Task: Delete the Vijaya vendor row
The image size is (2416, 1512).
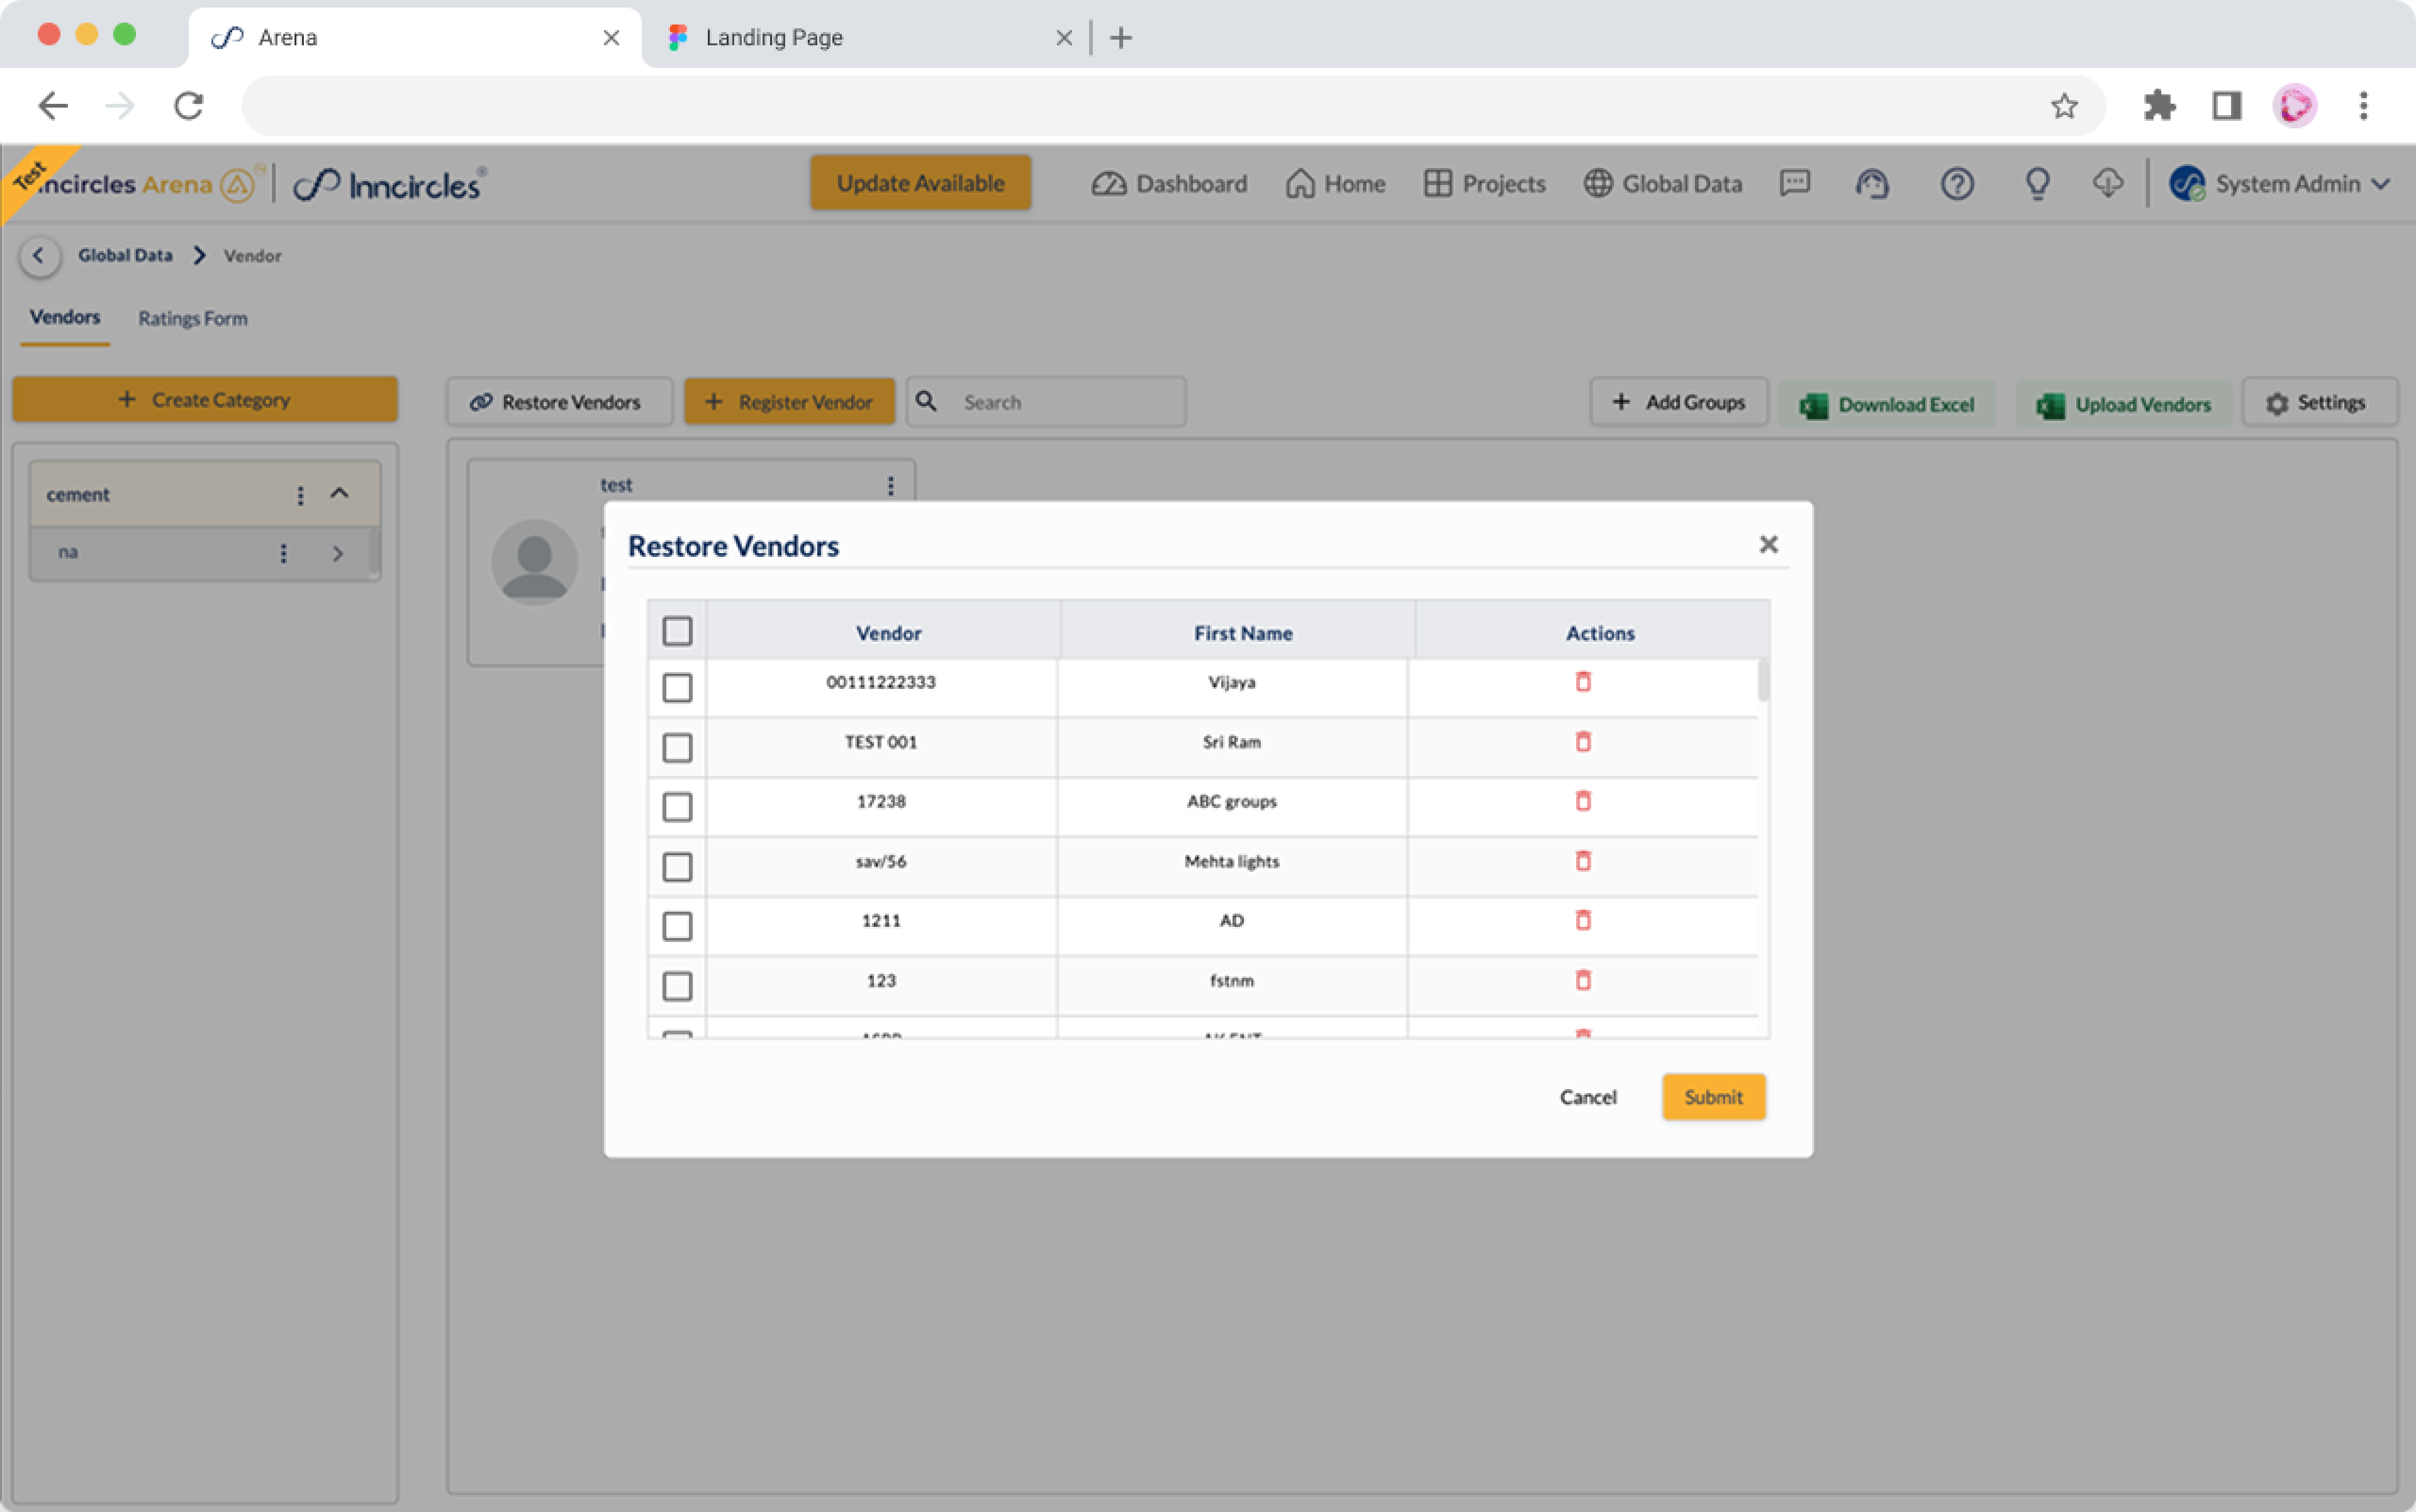Action: (x=1582, y=682)
